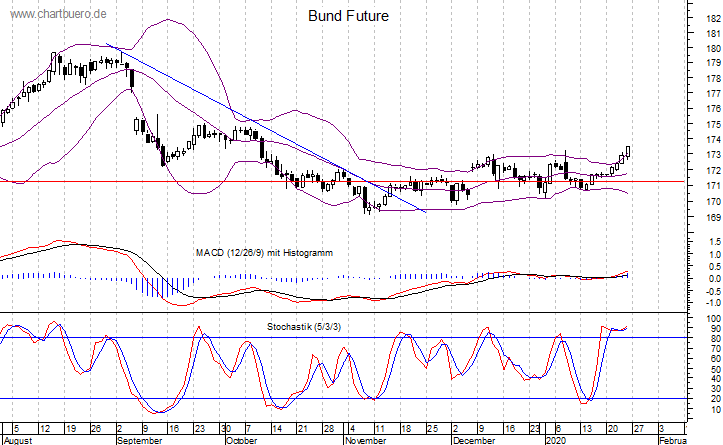This screenshot has width=723, height=445.
Task: Click the date label 27 after January 20
Action: tap(639, 429)
